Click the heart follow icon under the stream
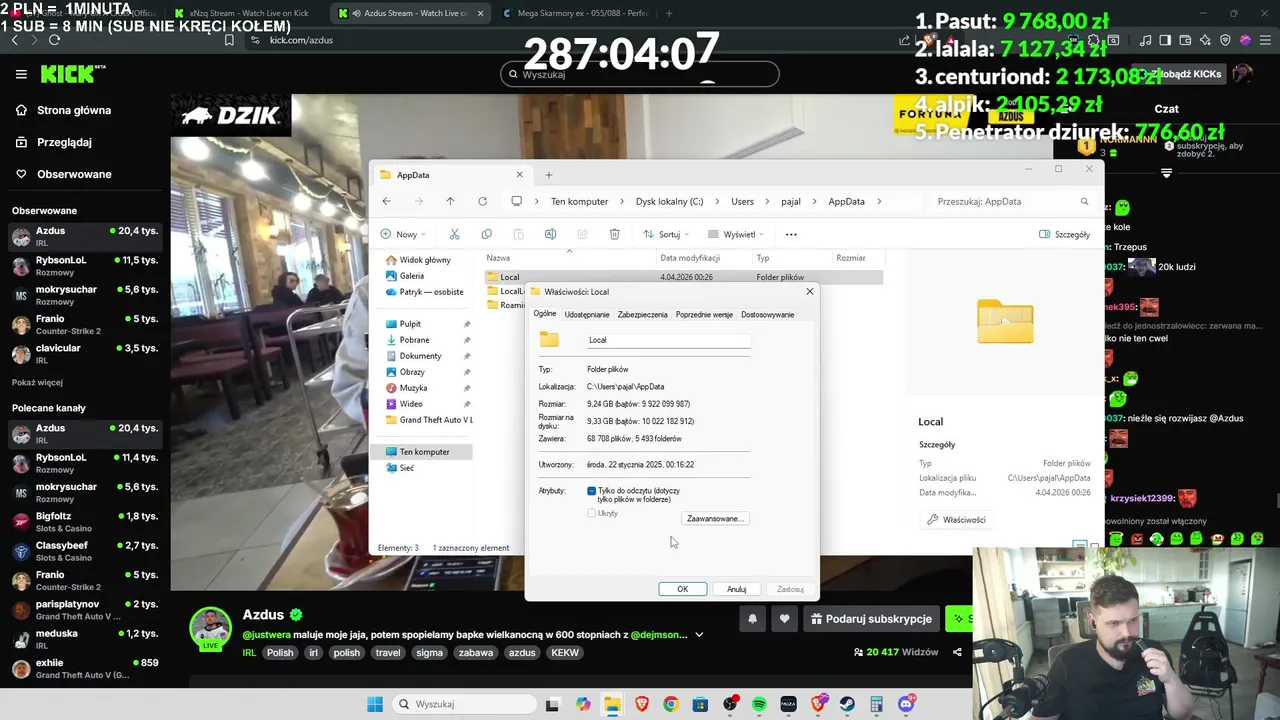The height and width of the screenshot is (720, 1280). point(784,619)
